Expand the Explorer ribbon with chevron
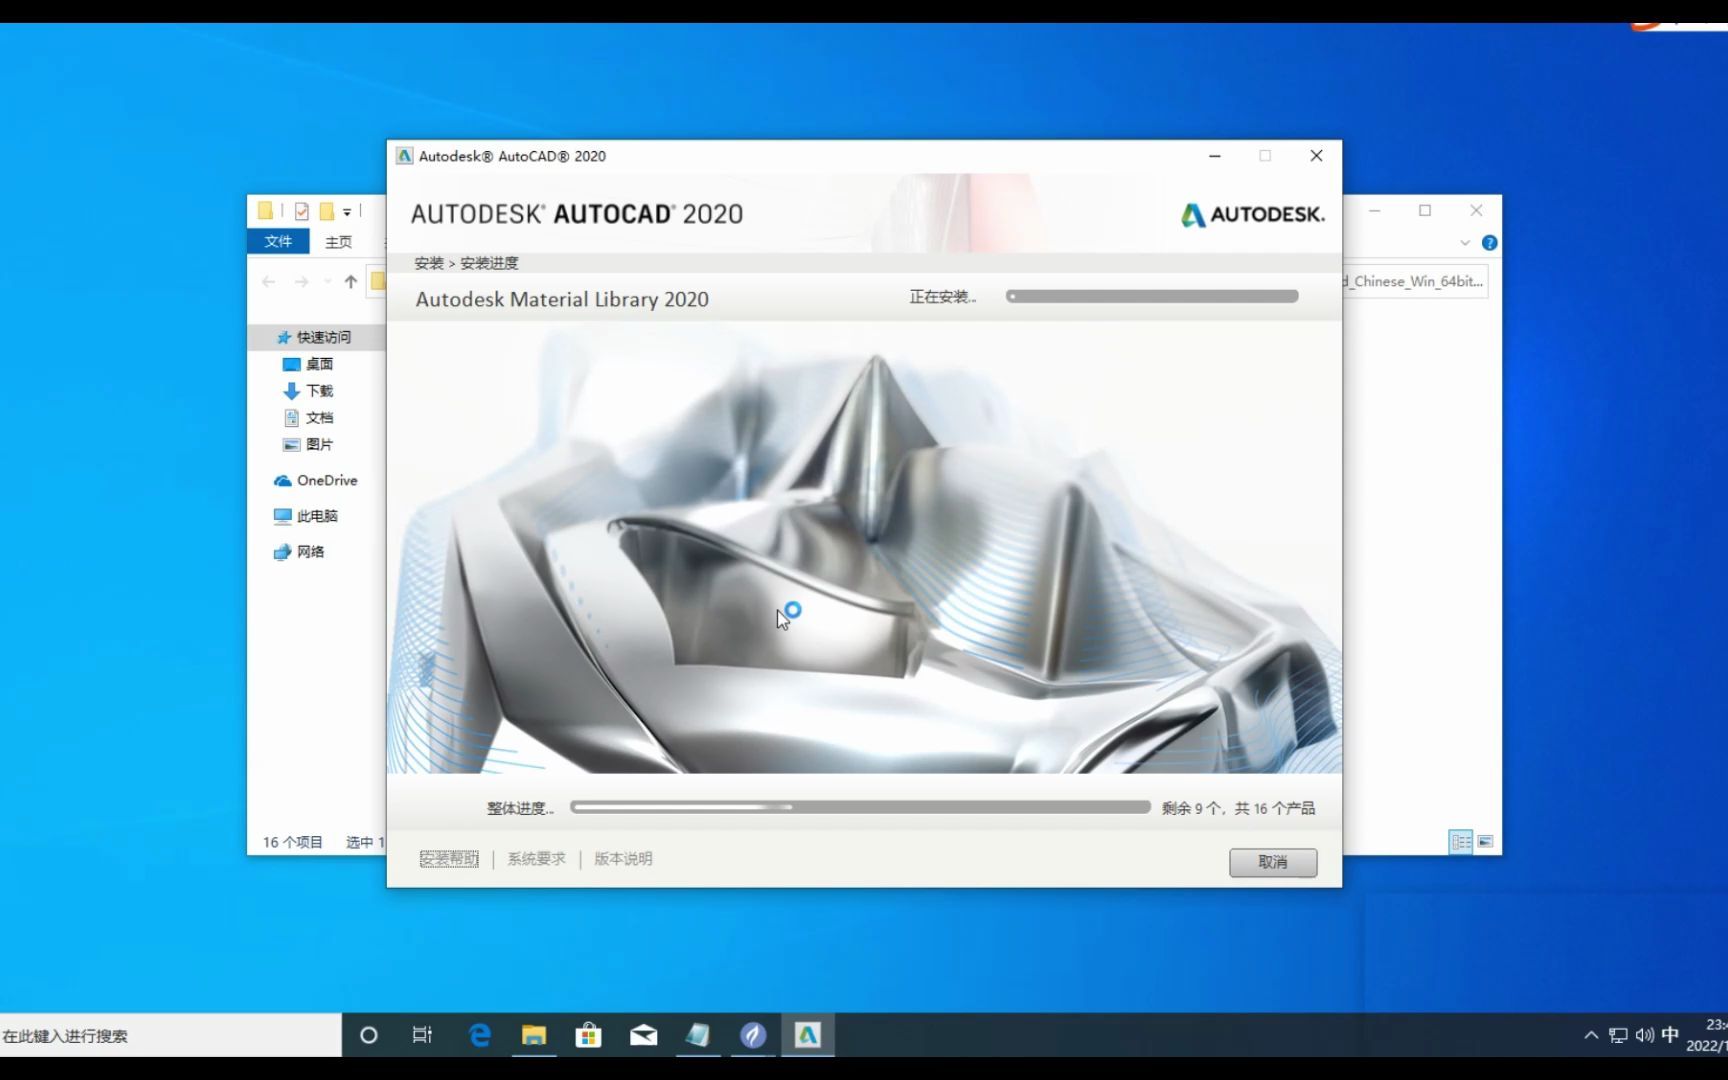 (x=1464, y=243)
